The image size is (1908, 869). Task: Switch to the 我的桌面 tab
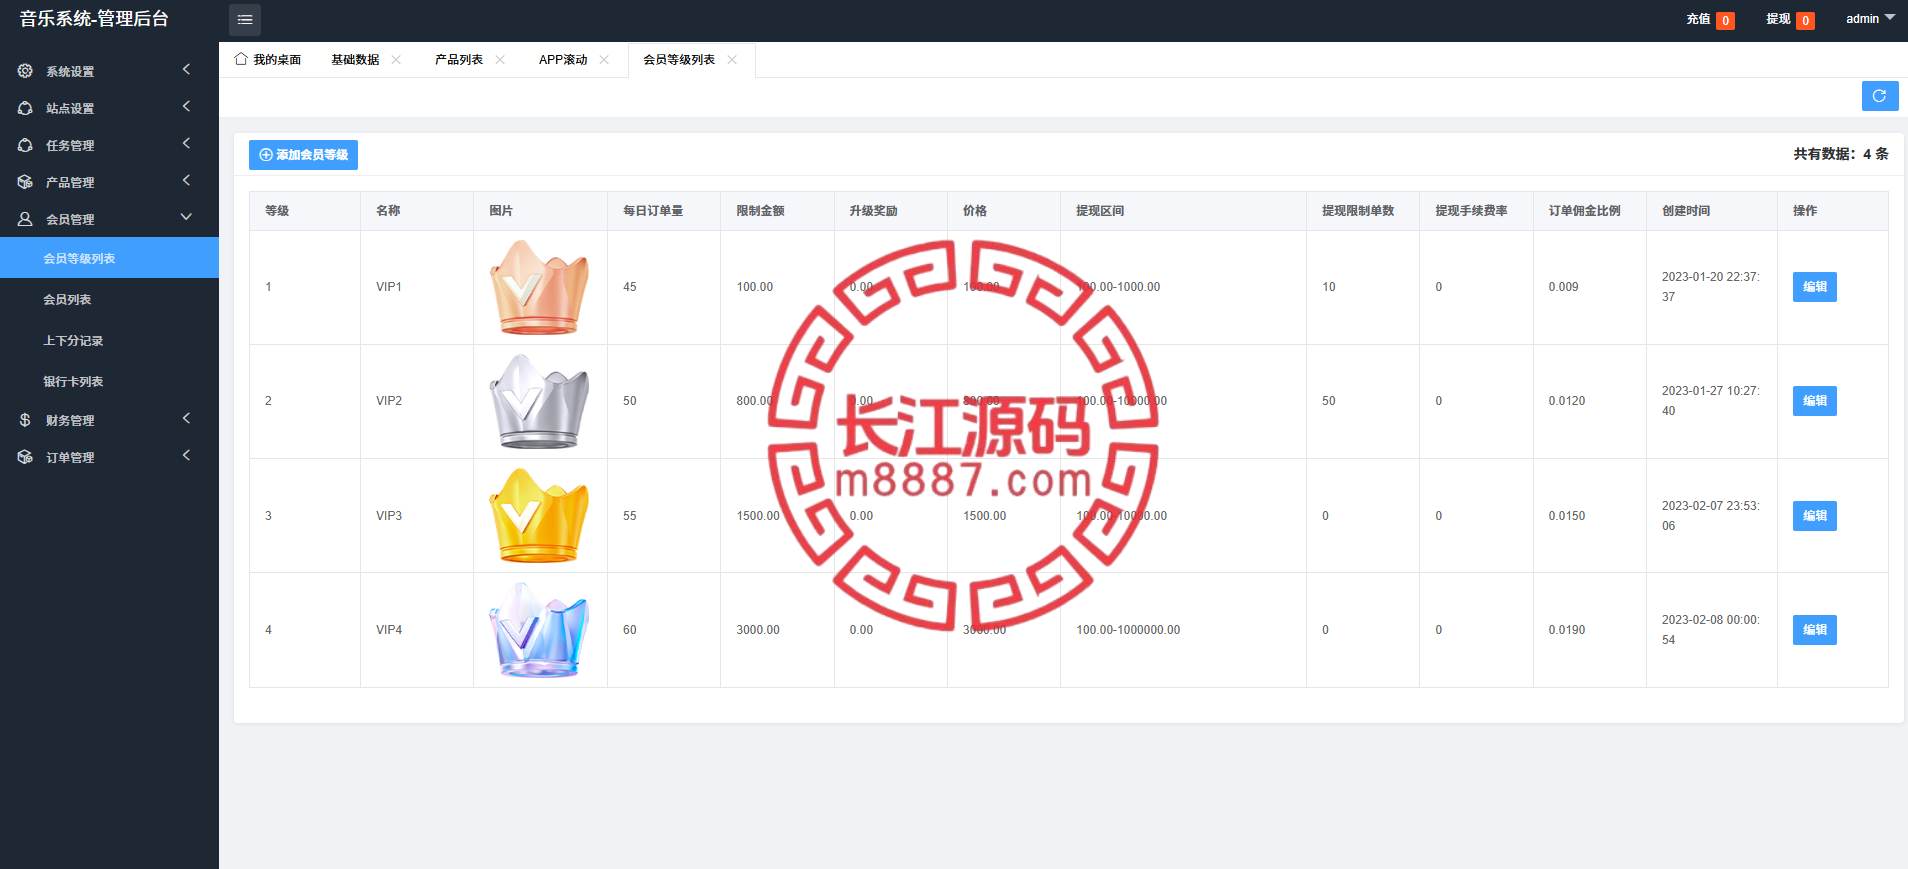click(268, 60)
